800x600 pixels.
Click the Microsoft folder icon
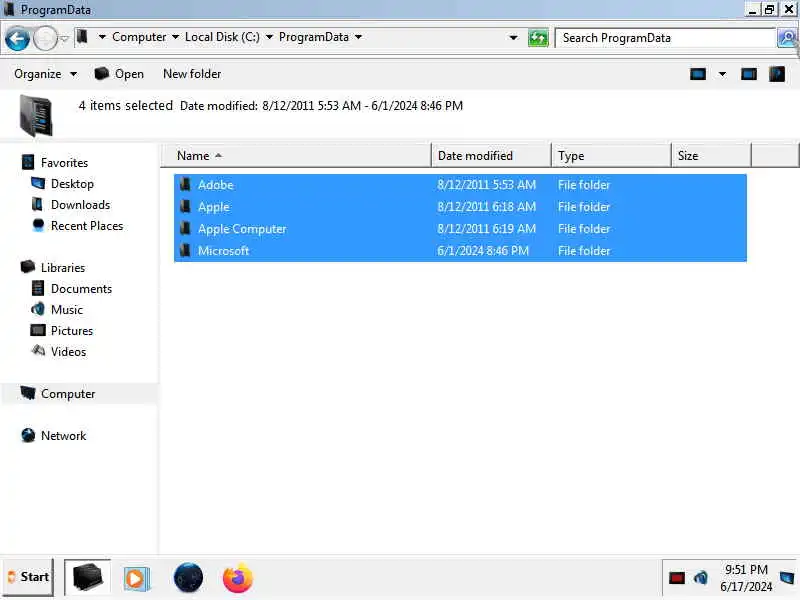click(x=185, y=250)
